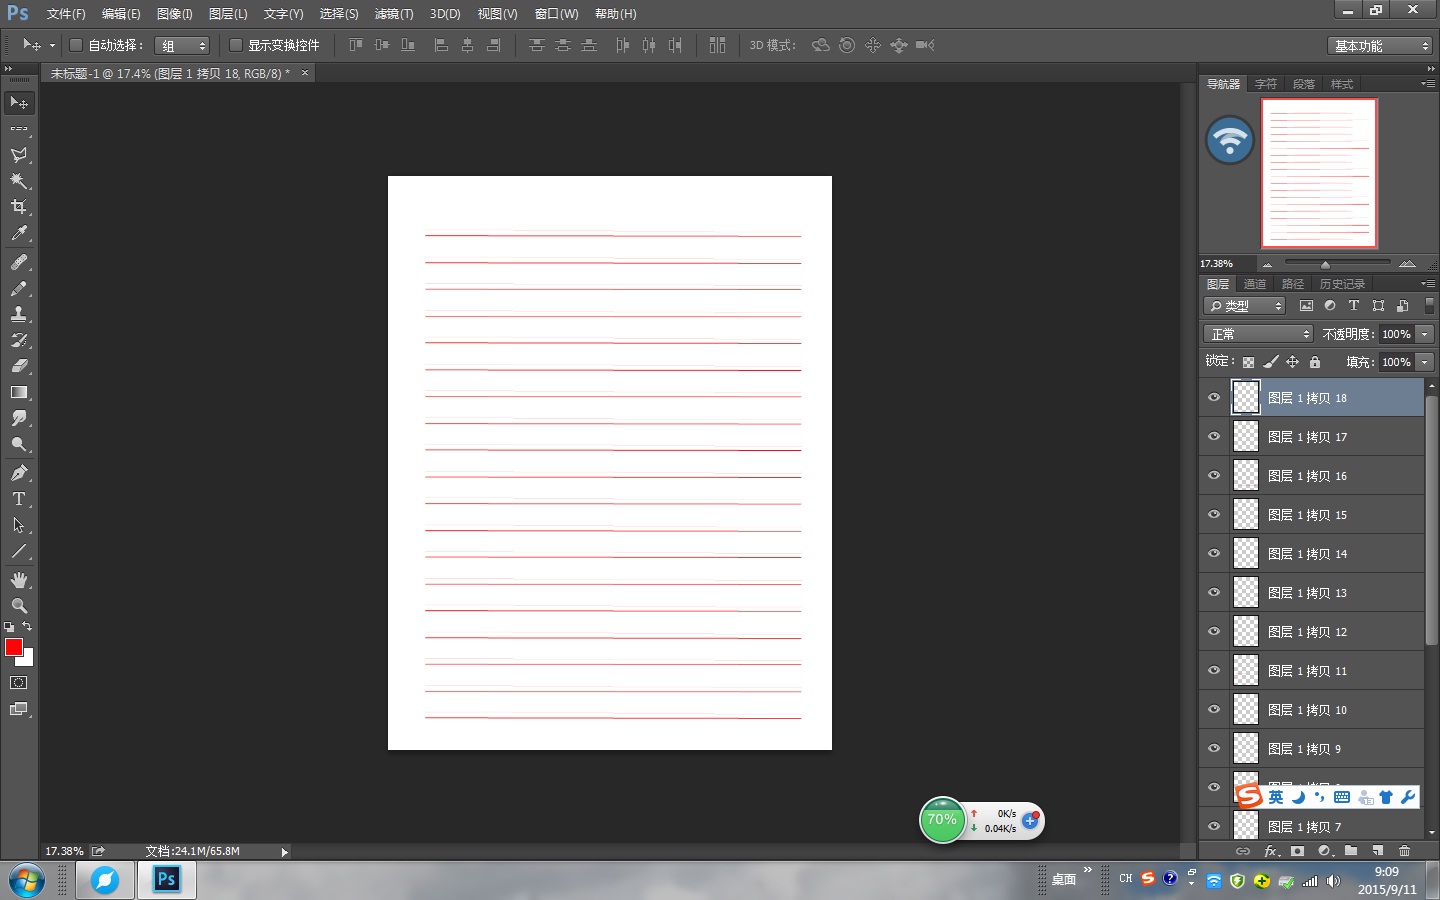Hide layer 图层 1 拷贝 16
Screen dimensions: 1440x900
click(x=1214, y=475)
